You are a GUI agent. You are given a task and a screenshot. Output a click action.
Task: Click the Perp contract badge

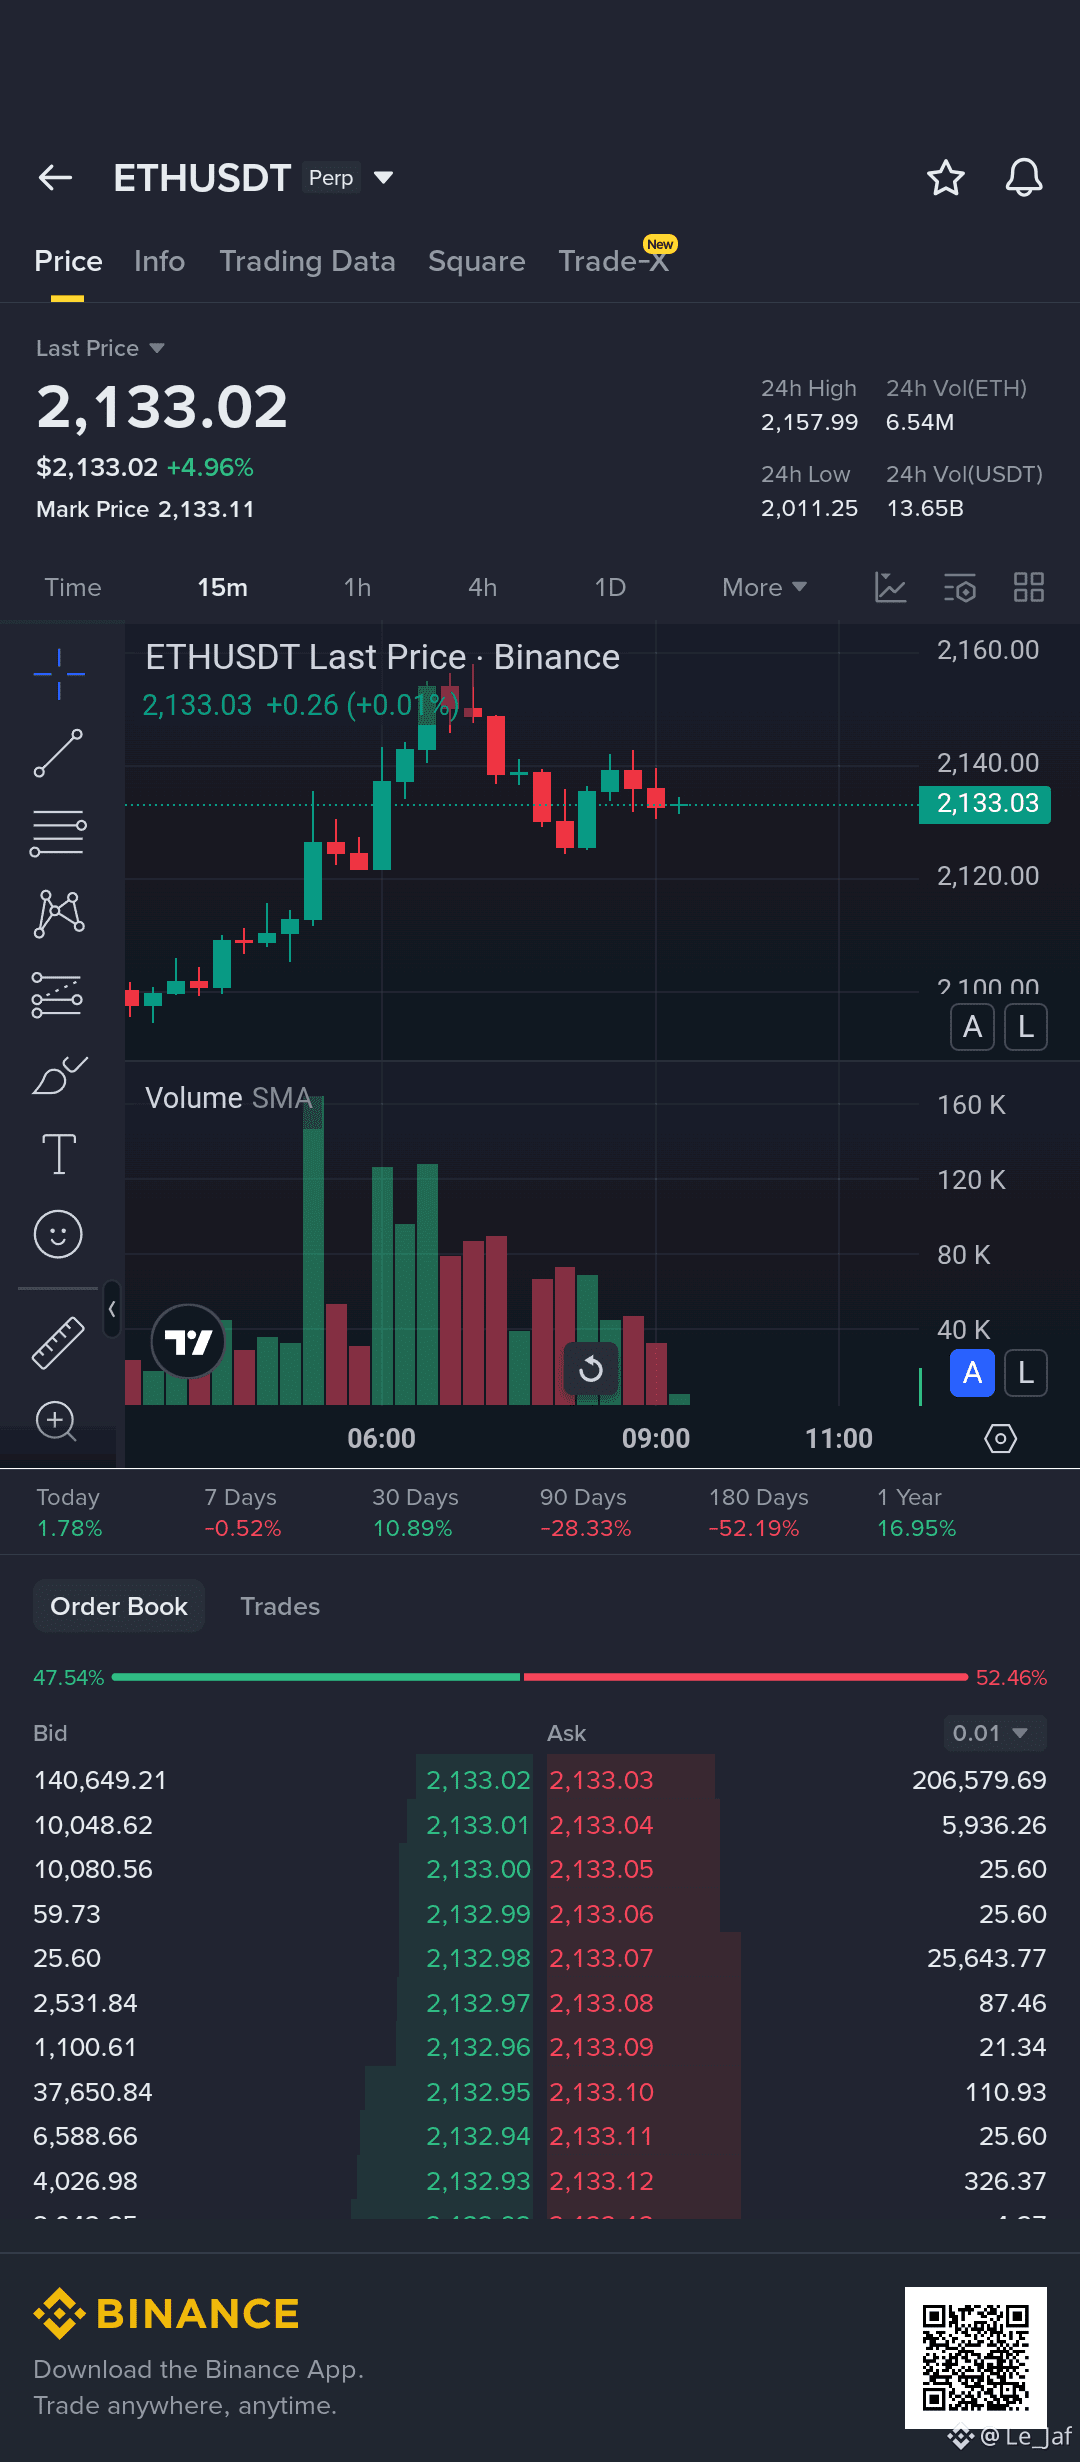coord(331,178)
